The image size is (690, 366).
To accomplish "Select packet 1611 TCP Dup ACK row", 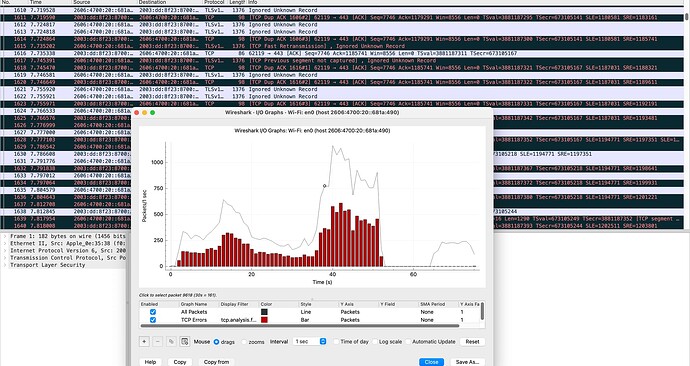I will coord(342,18).
